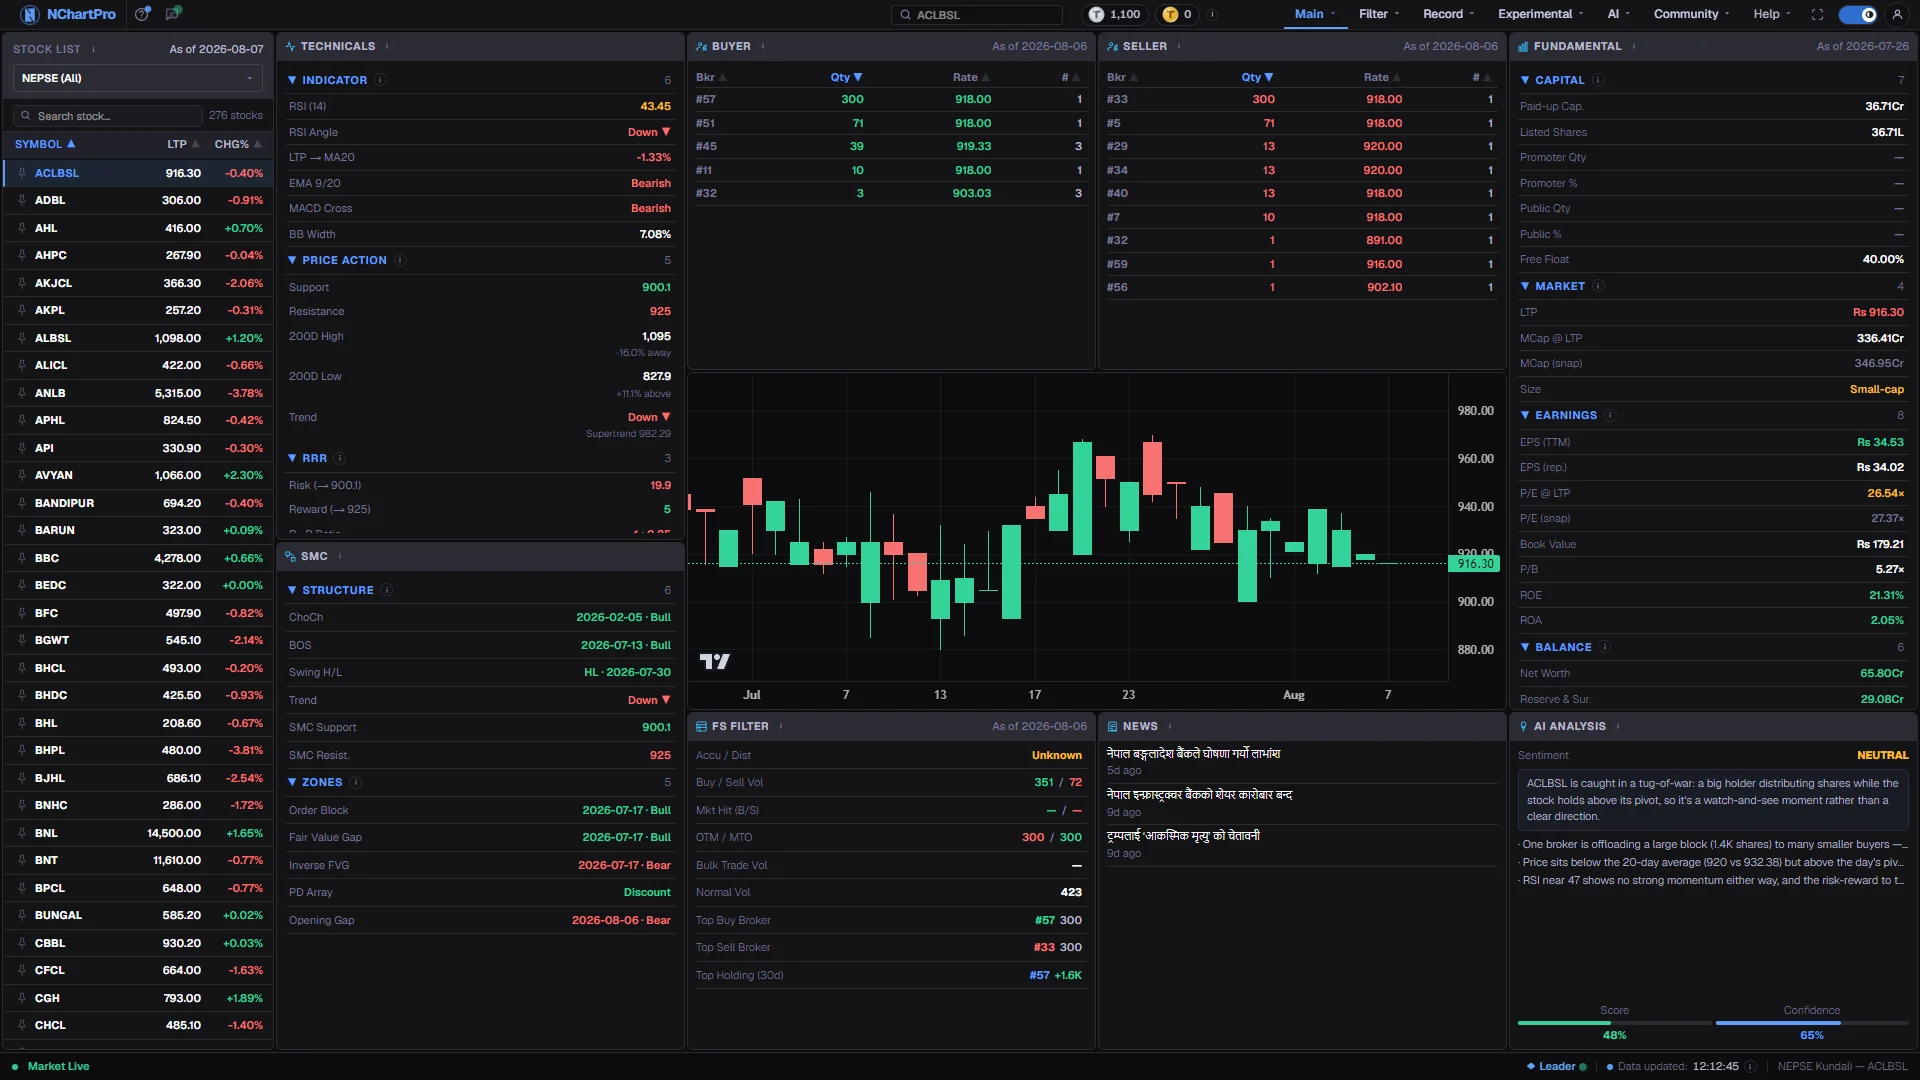The height and width of the screenshot is (1080, 1920).
Task: Open the Community menu
Action: coord(1691,14)
